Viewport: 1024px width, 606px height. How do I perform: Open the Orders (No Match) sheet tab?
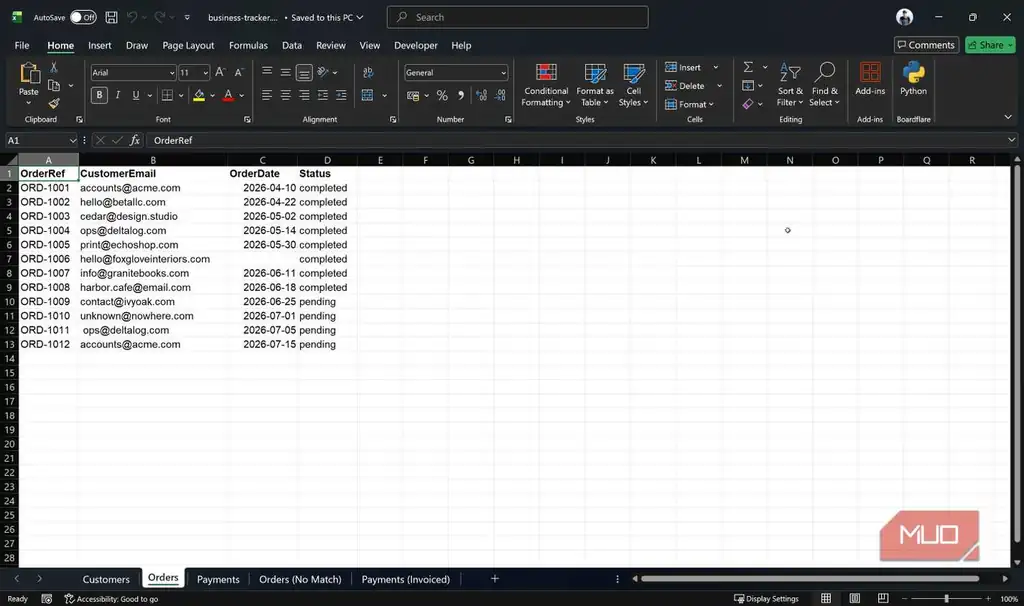point(300,579)
